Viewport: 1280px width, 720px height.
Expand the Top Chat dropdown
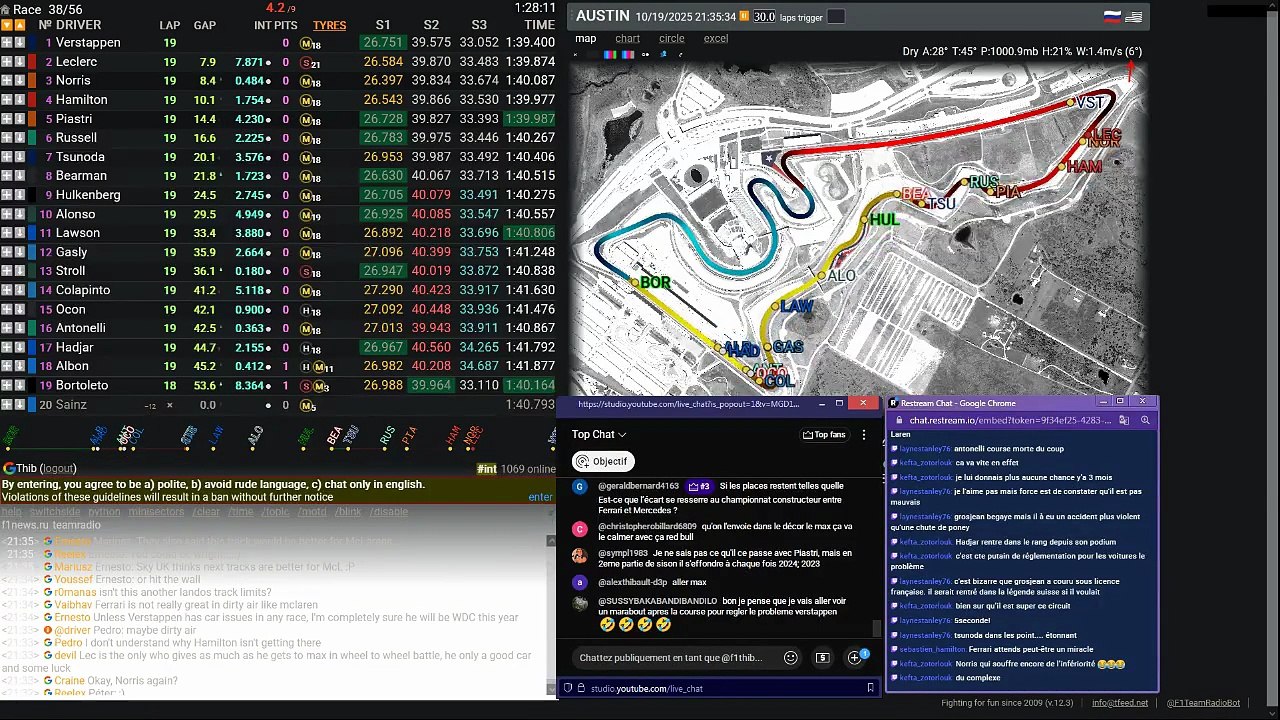click(x=599, y=435)
